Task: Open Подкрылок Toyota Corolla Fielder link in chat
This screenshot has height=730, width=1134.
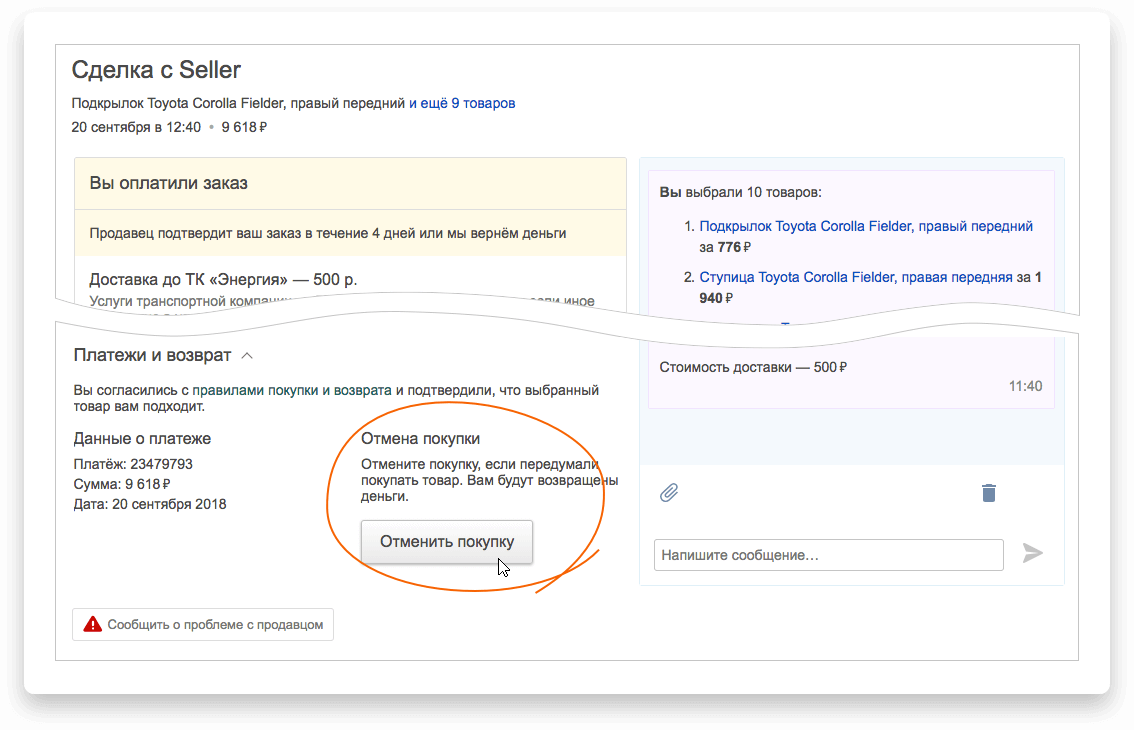Action: tap(866, 227)
